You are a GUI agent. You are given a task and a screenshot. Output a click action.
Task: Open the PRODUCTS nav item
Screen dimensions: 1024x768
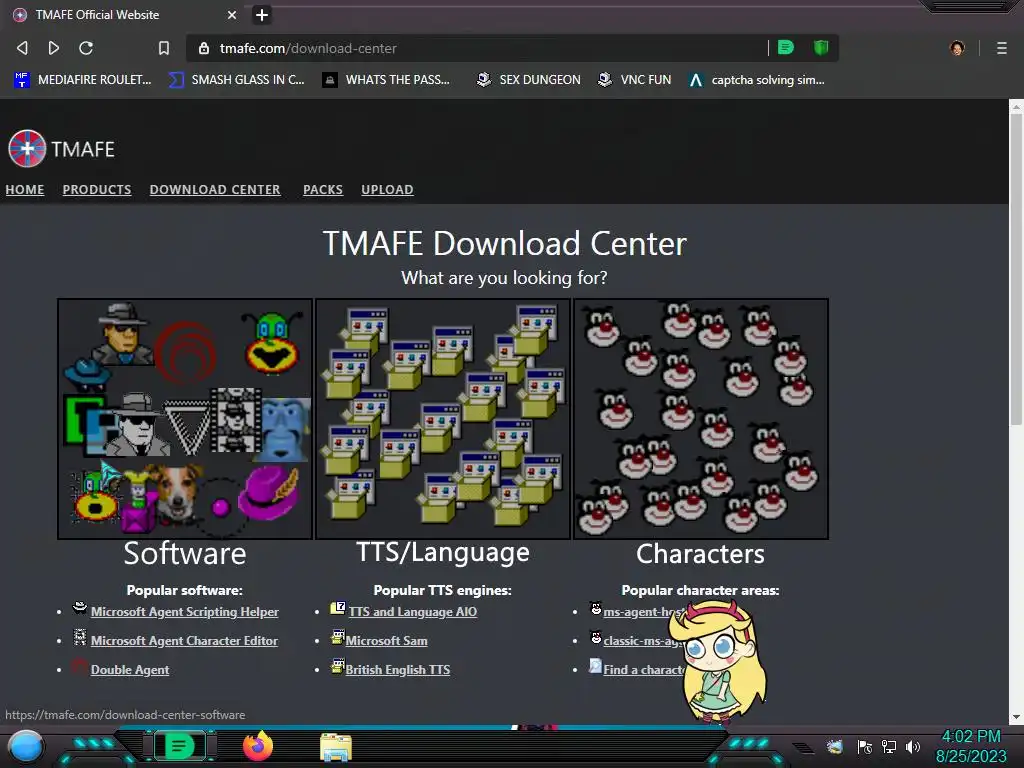97,189
